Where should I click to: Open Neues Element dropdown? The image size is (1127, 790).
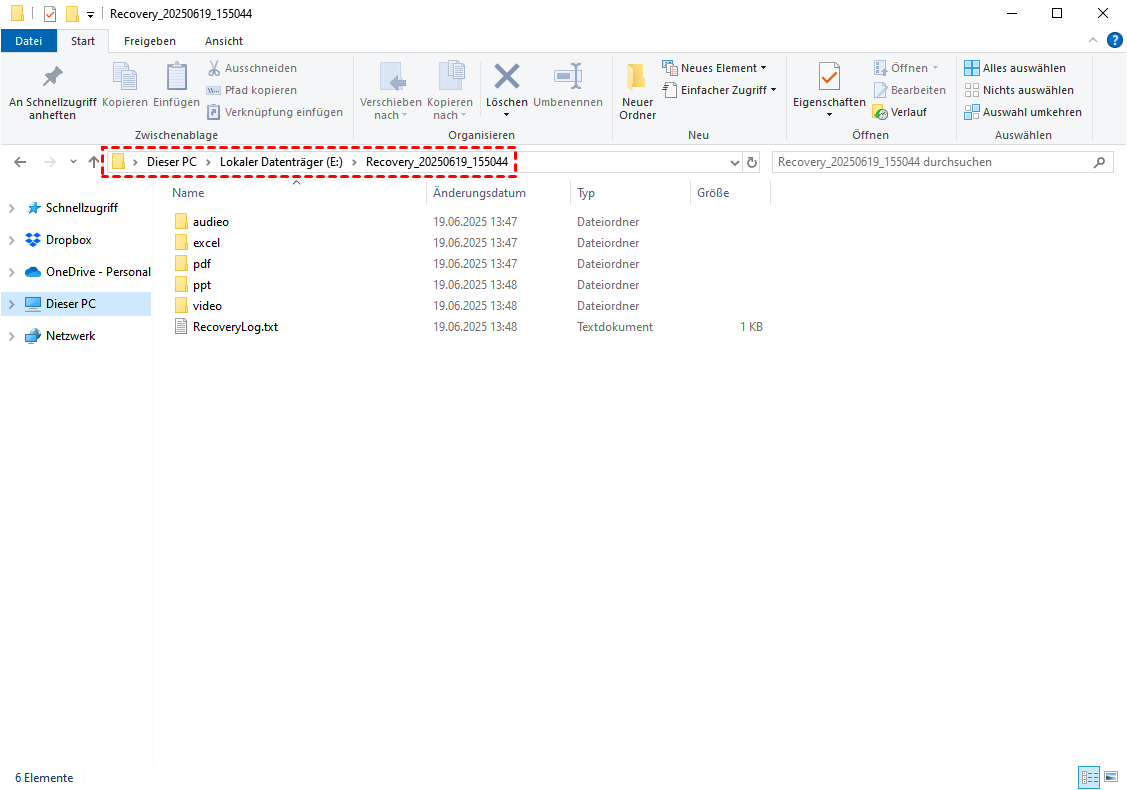(714, 68)
